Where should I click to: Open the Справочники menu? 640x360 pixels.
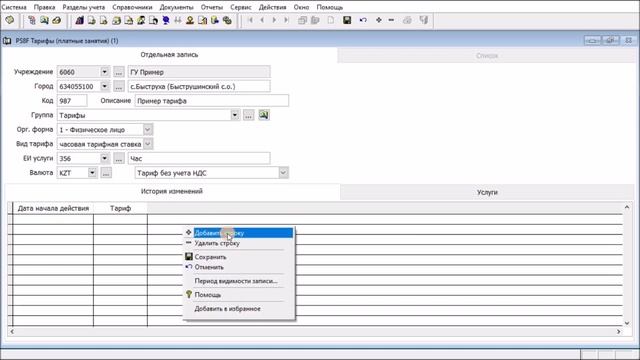coord(132,7)
